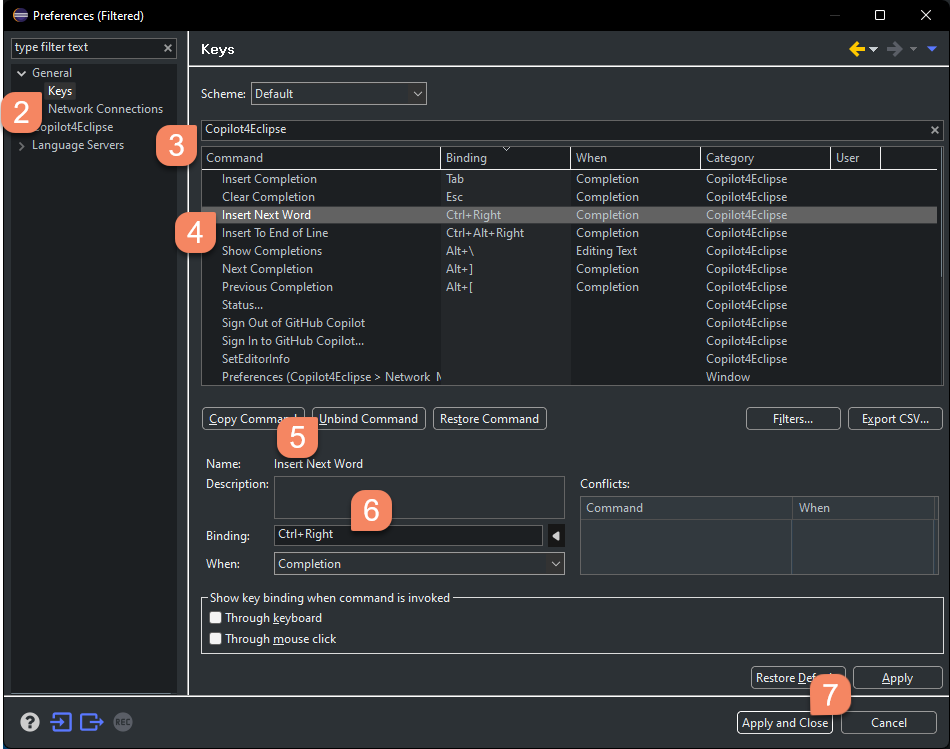
Task: Click the Cancel button
Action: click(x=889, y=723)
